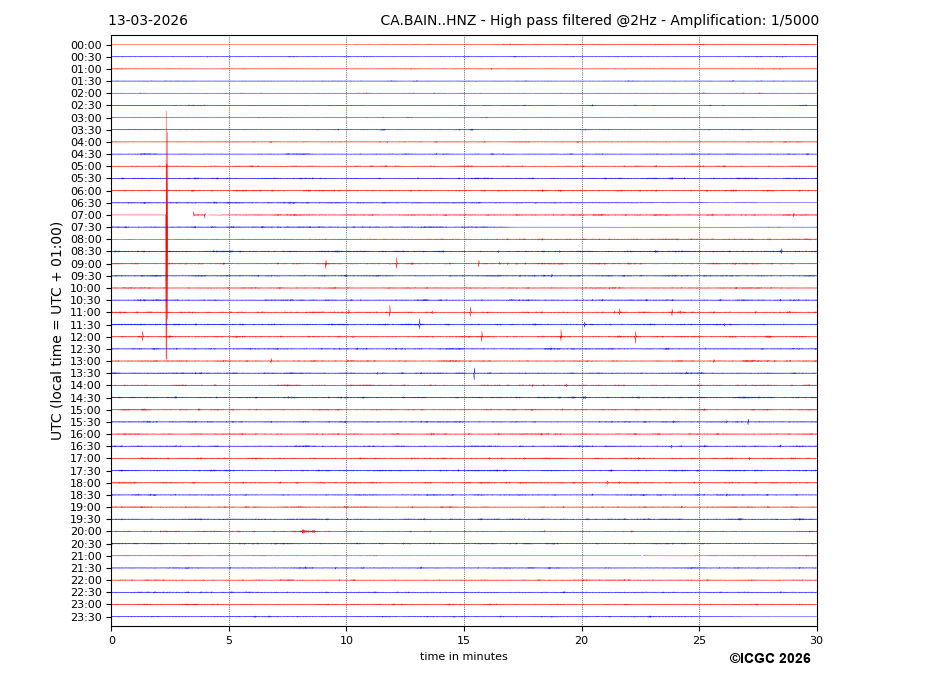This screenshot has width=927, height=696.
Task: Click the large red vertical seismic spike
Action: pos(166,240)
